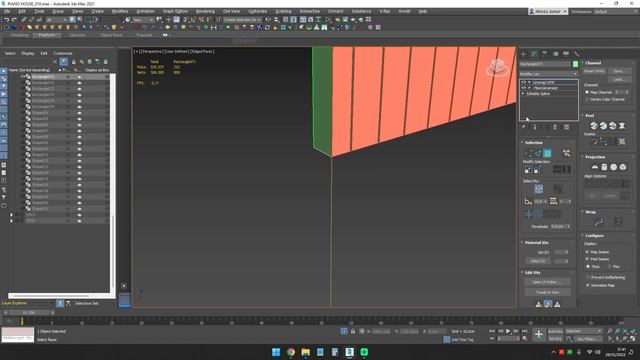
Task: Open the Hierarchy command panel tab
Action: point(544,54)
